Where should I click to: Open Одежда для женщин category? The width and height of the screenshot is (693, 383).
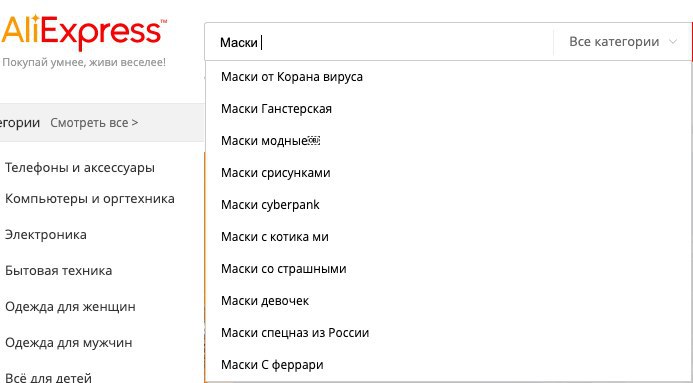(70, 307)
